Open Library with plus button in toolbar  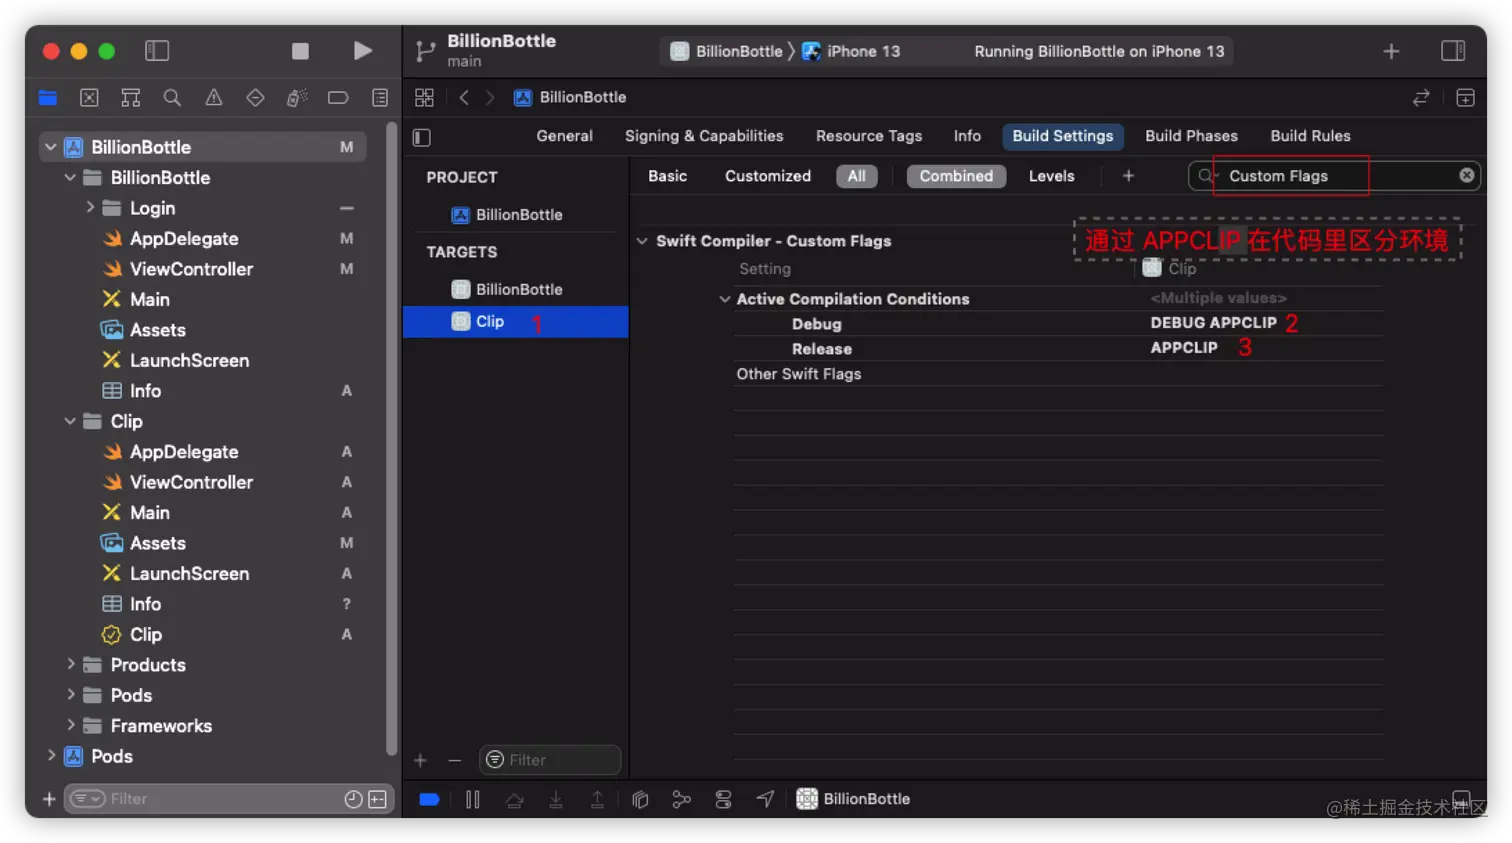pos(1391,51)
